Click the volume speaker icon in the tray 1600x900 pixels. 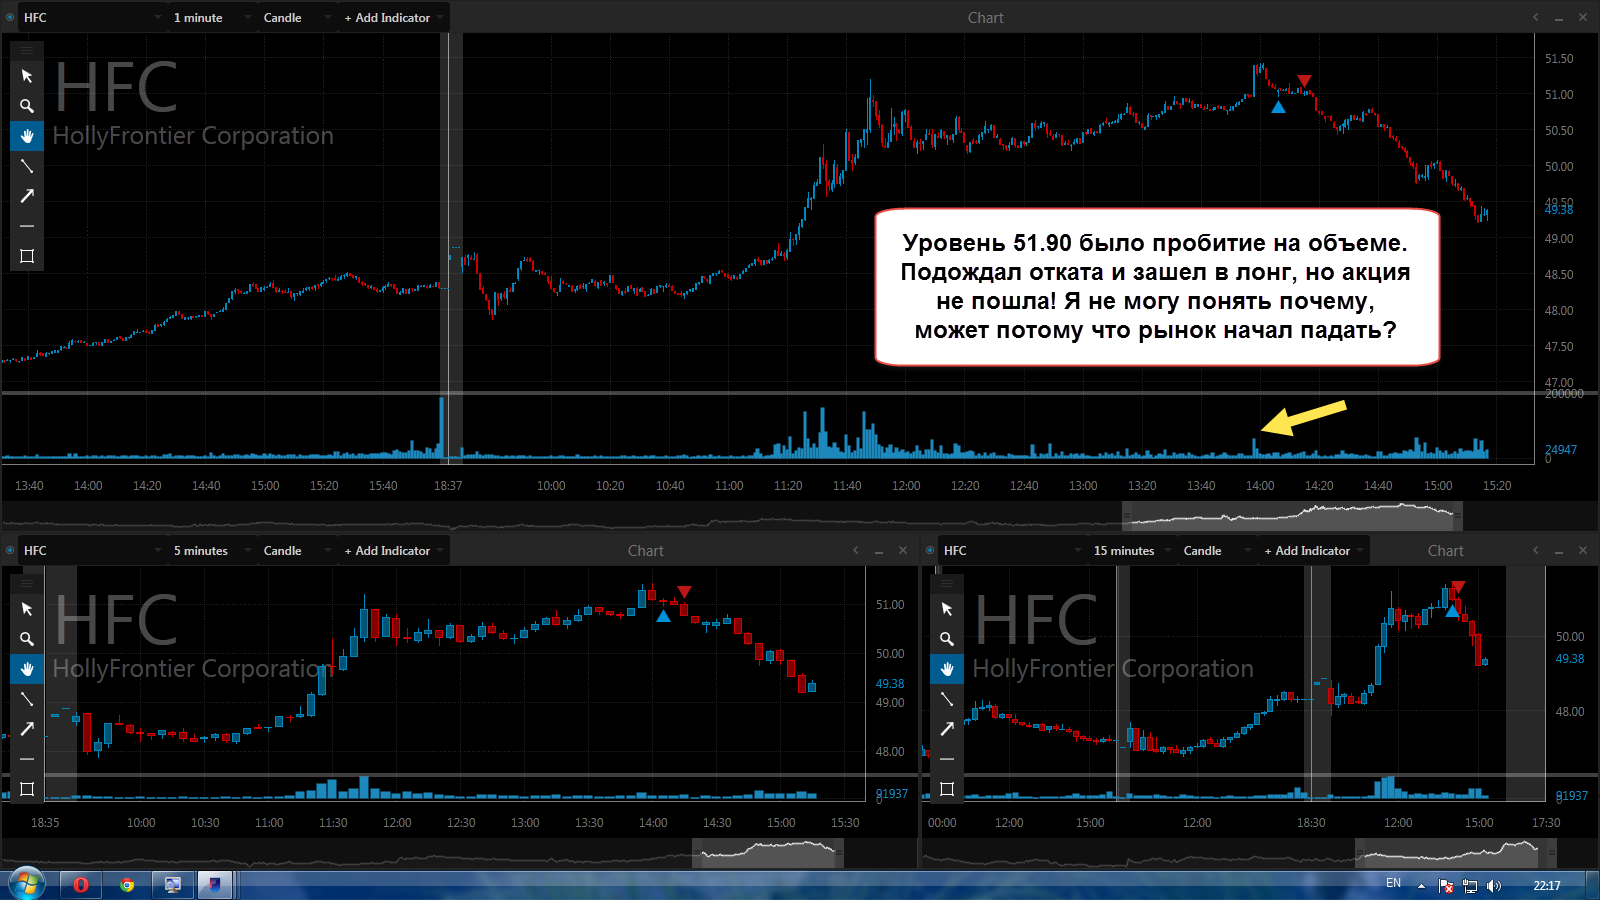point(1494,886)
